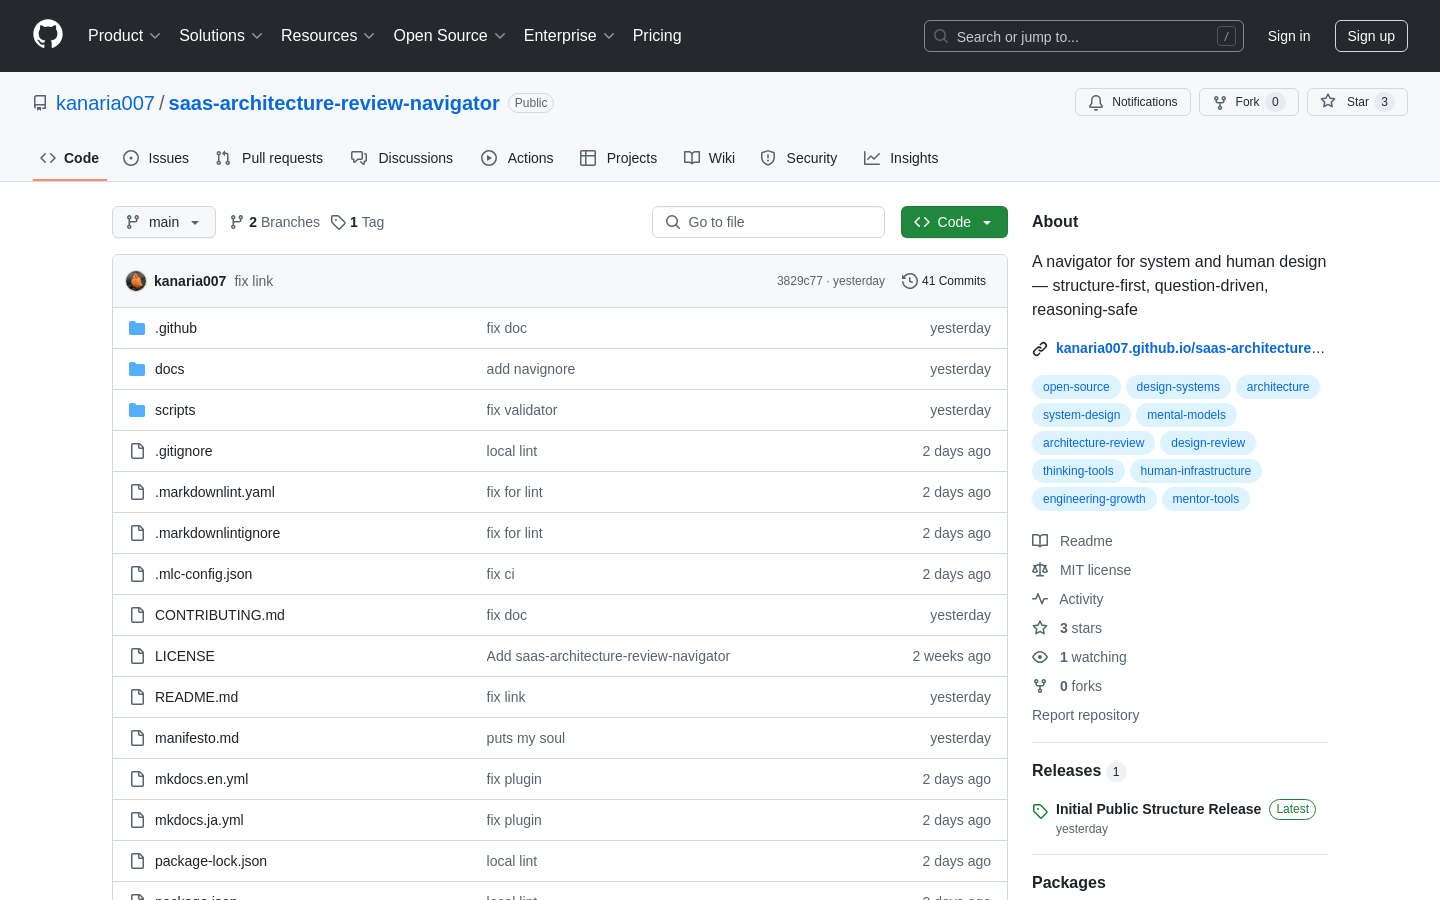Open the 41 Commits history
The image size is (1440, 900).
coord(944,281)
